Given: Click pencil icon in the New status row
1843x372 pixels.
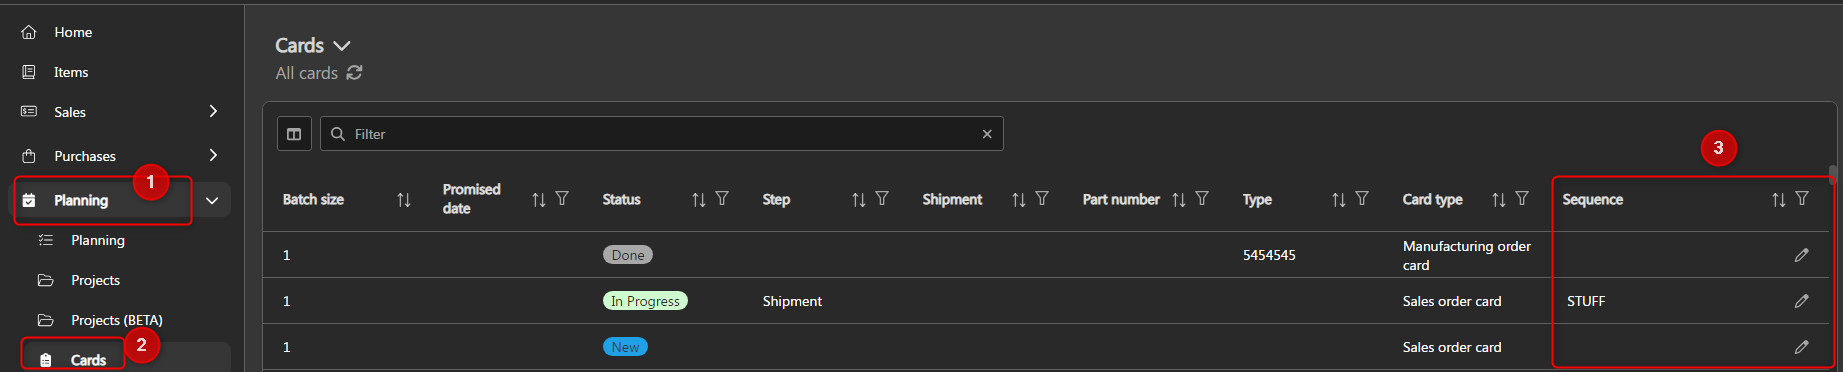Looking at the screenshot, I should tap(1801, 347).
